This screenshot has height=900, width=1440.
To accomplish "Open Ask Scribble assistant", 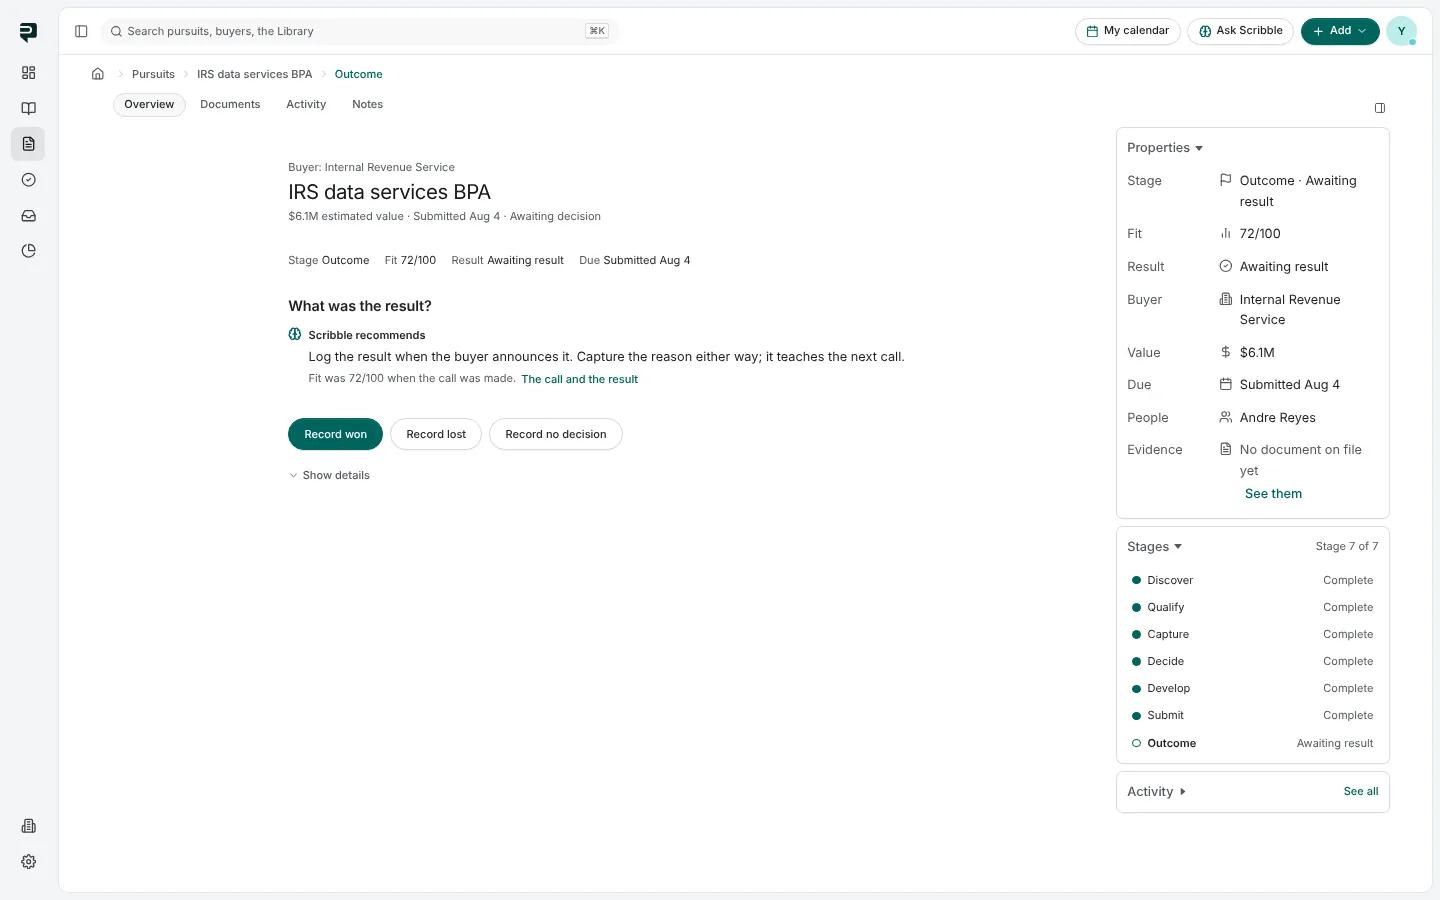I will 1241,31.
